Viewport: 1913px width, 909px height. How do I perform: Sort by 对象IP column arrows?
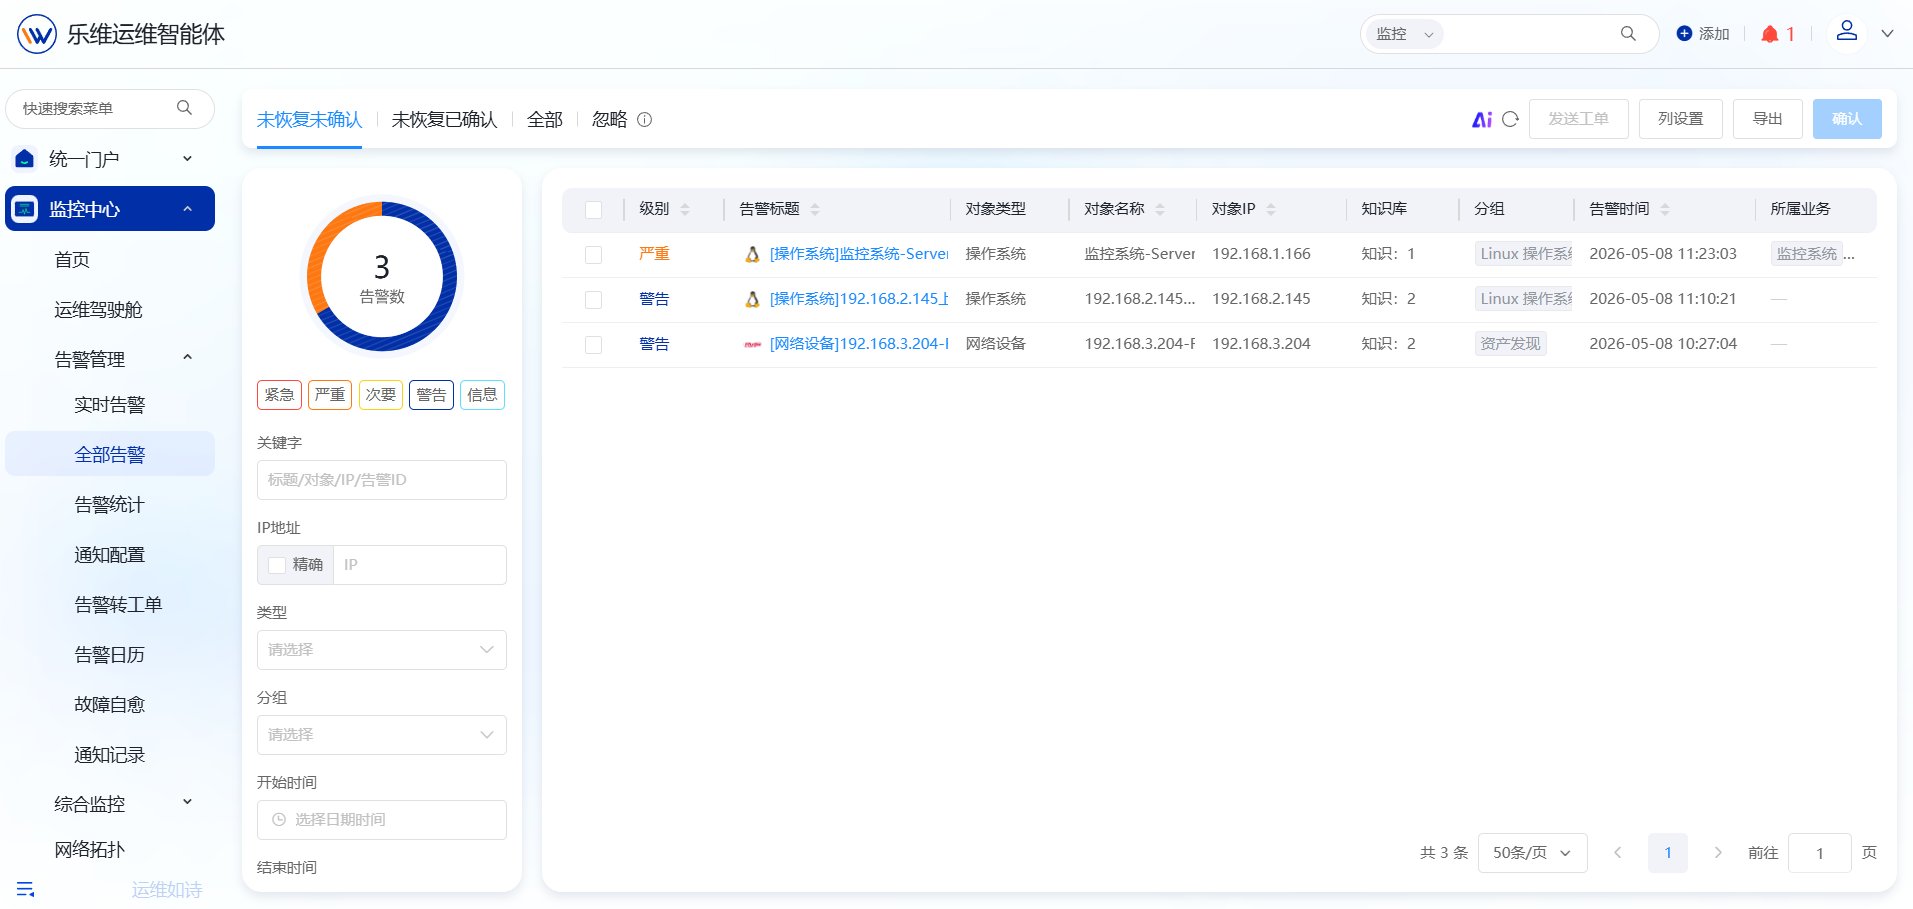[x=1271, y=209]
